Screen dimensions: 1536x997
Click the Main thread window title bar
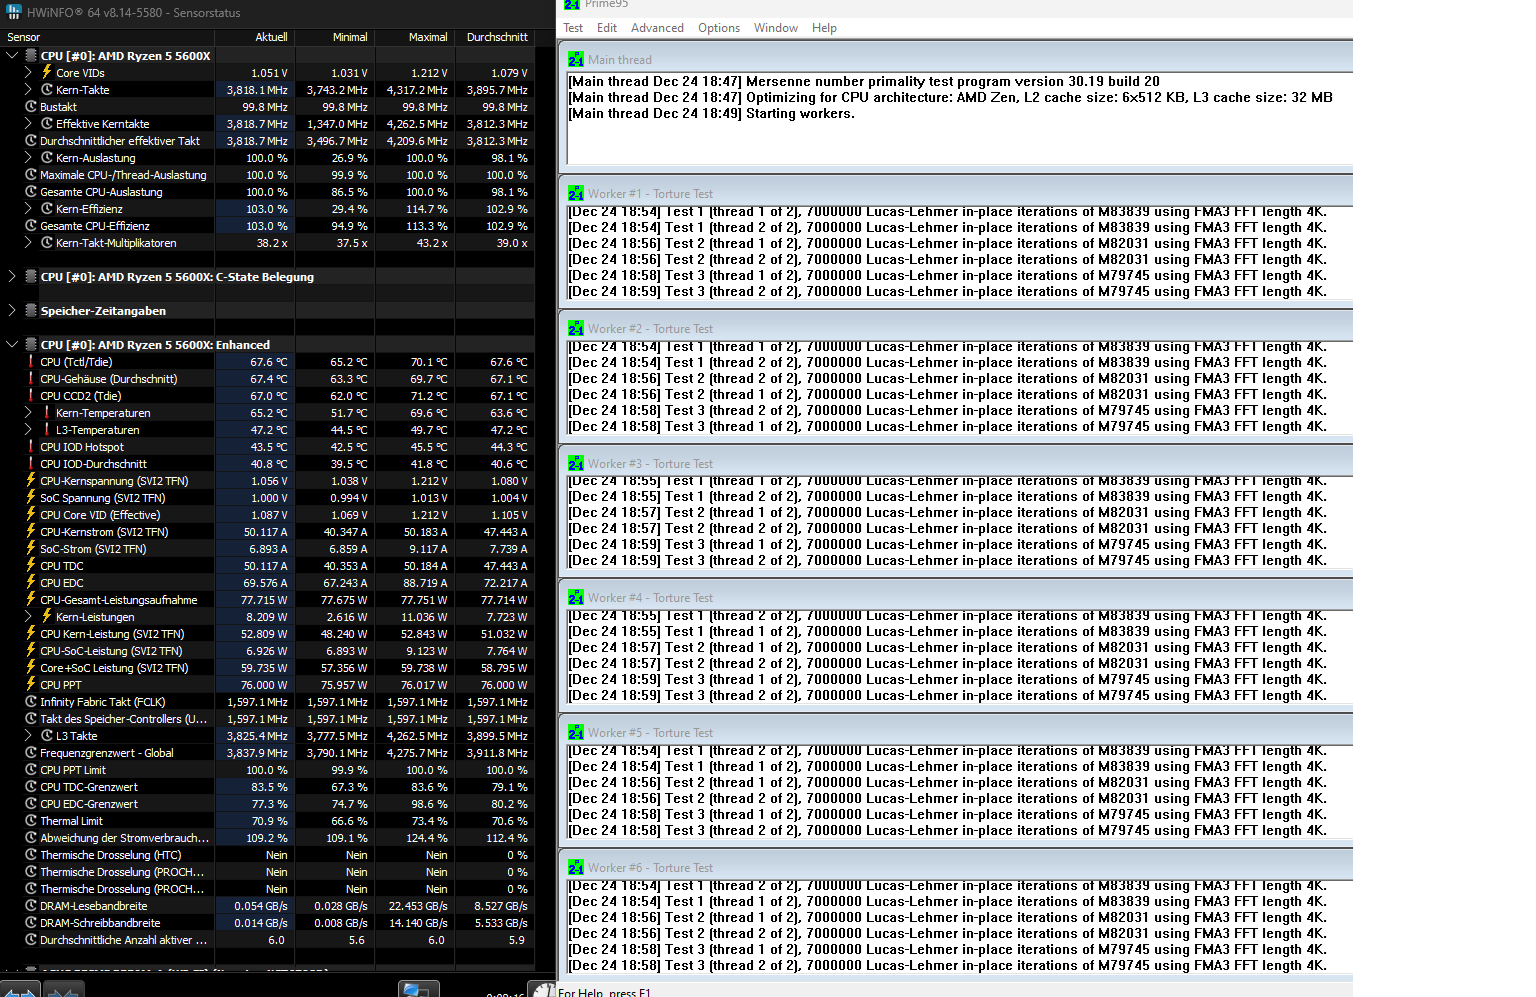(x=956, y=59)
